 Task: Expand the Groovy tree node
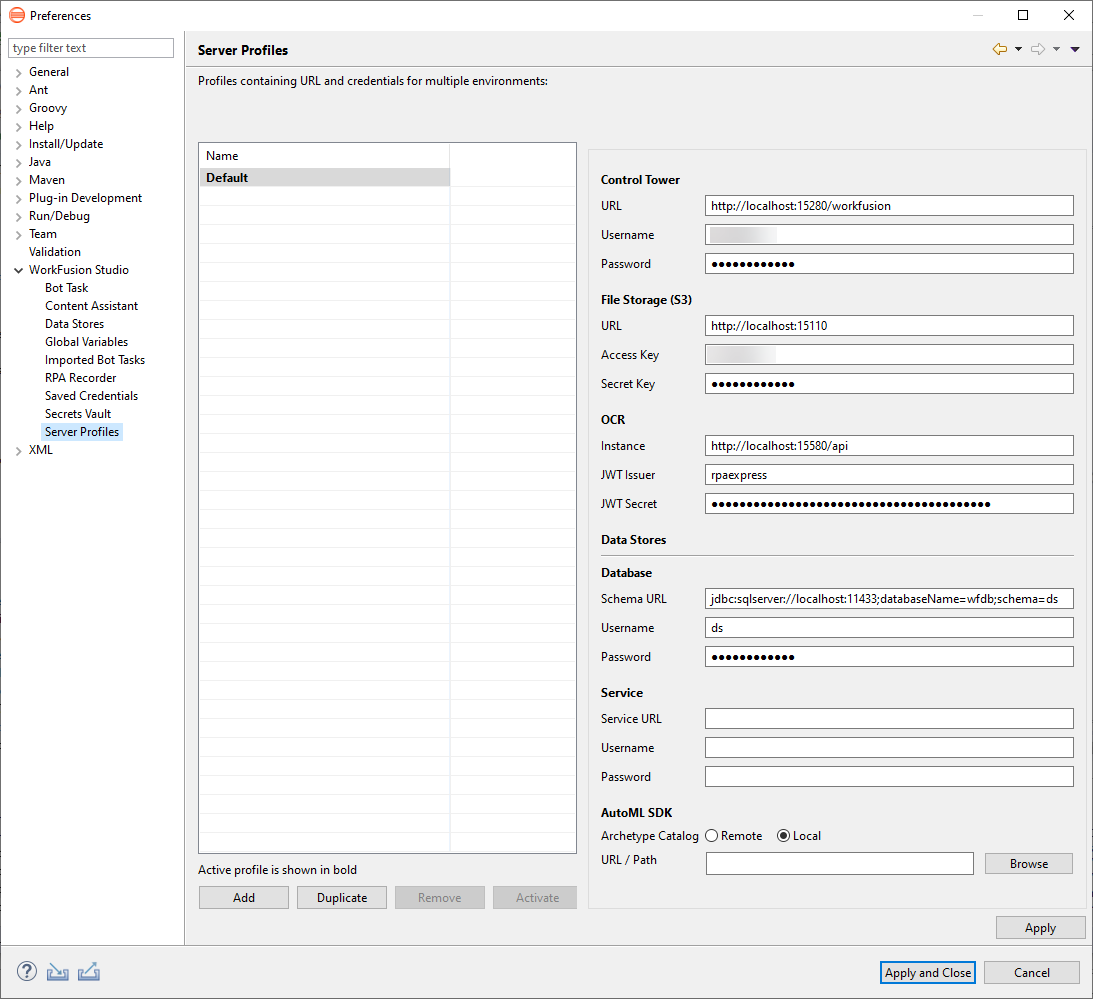click(x=19, y=108)
